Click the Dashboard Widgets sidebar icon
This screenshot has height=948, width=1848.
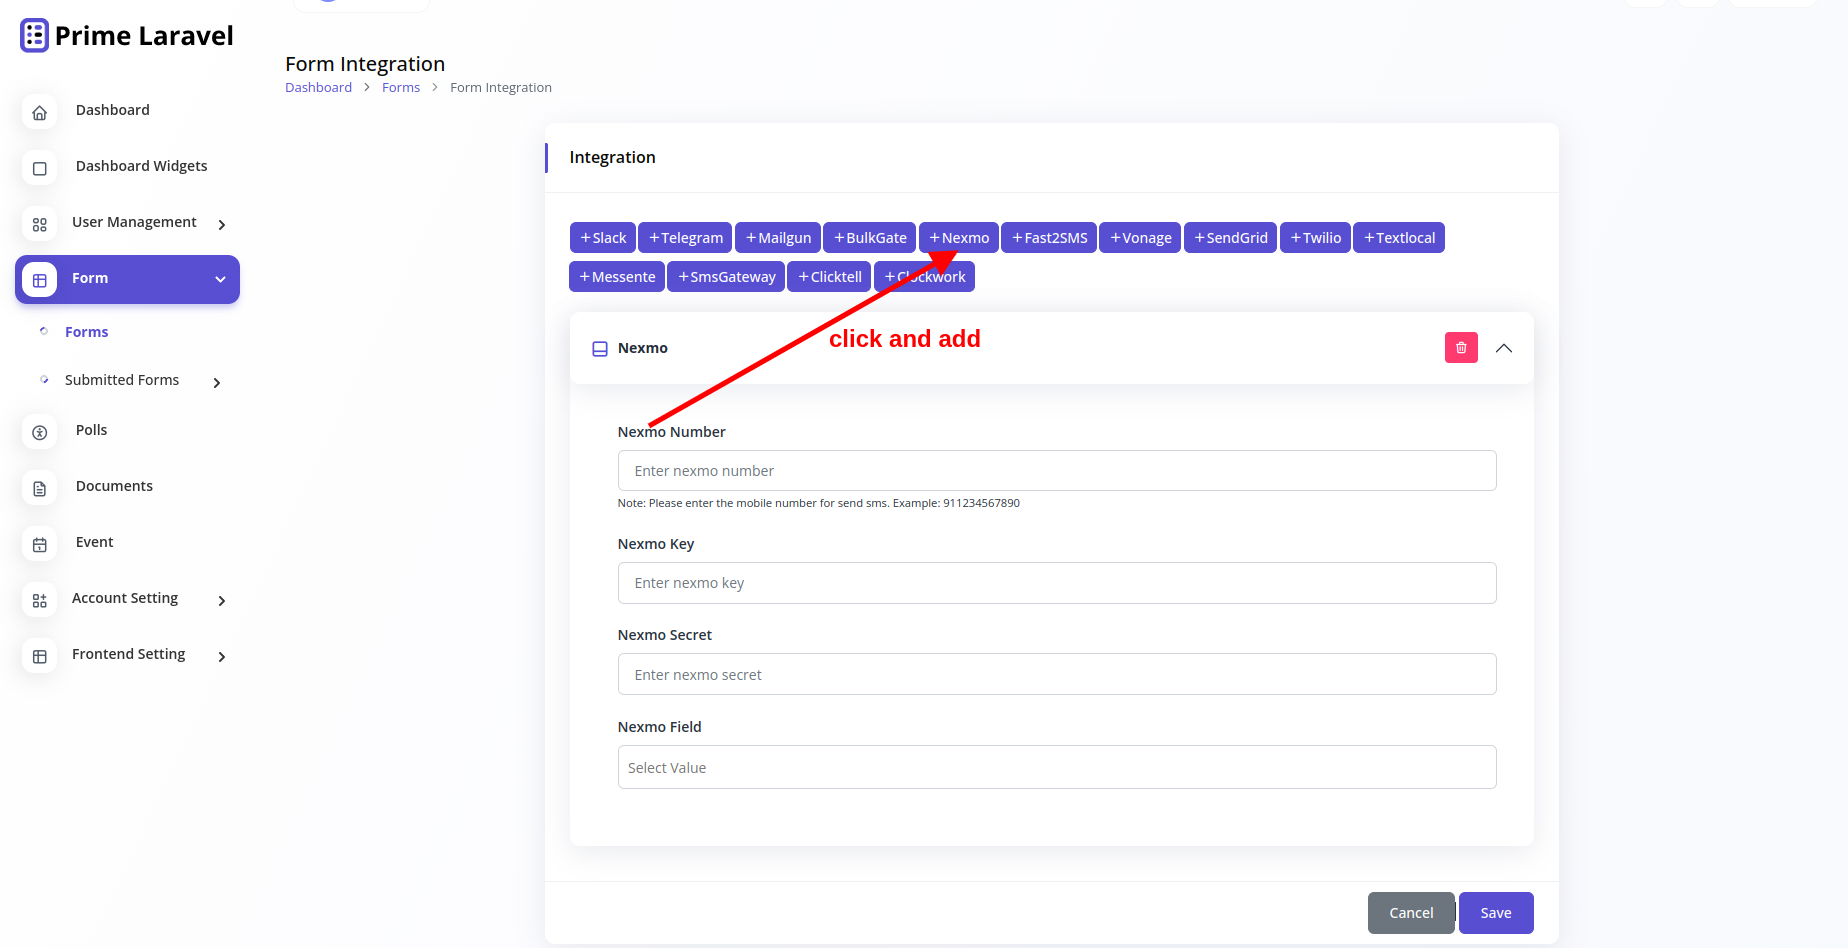(x=39, y=168)
